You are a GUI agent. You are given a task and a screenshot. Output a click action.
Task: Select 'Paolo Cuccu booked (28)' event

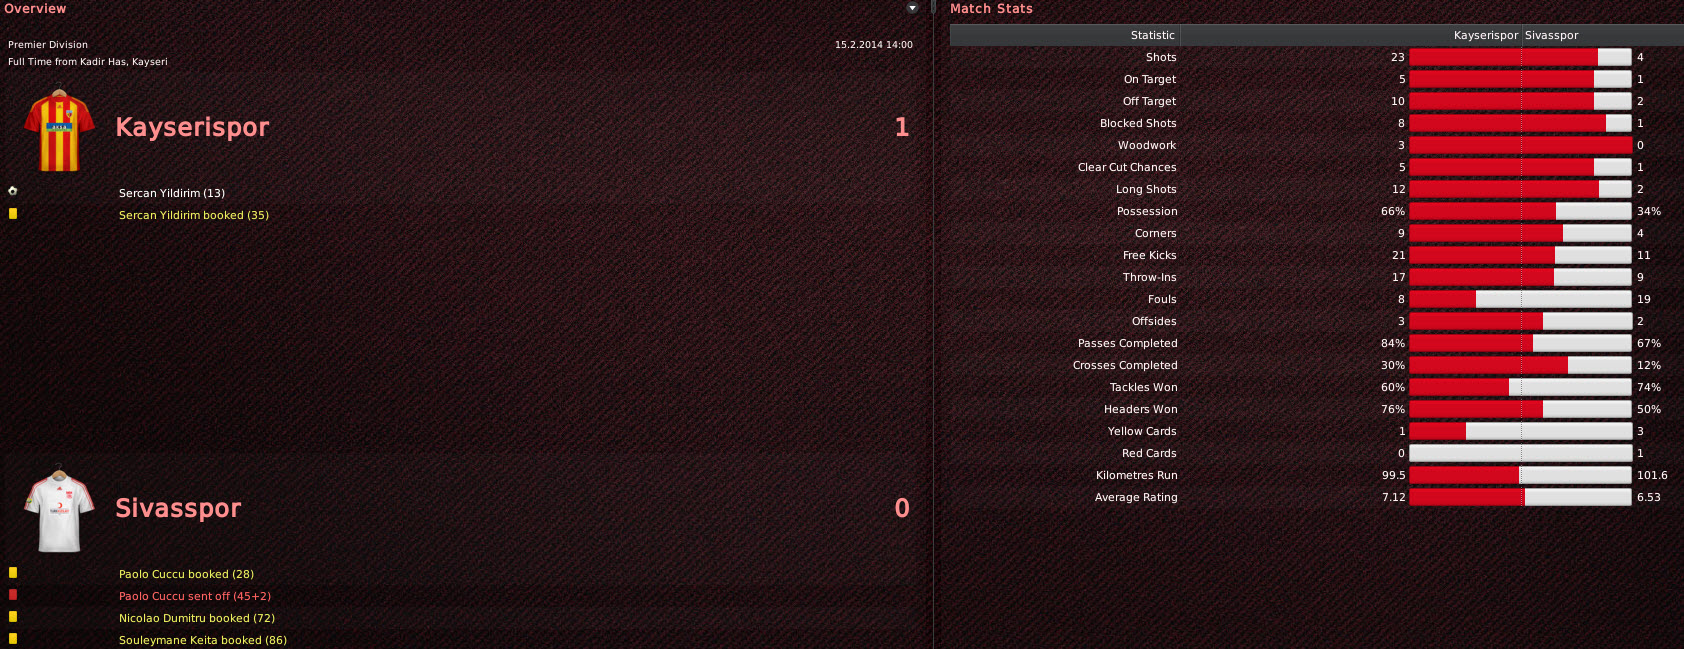click(186, 574)
